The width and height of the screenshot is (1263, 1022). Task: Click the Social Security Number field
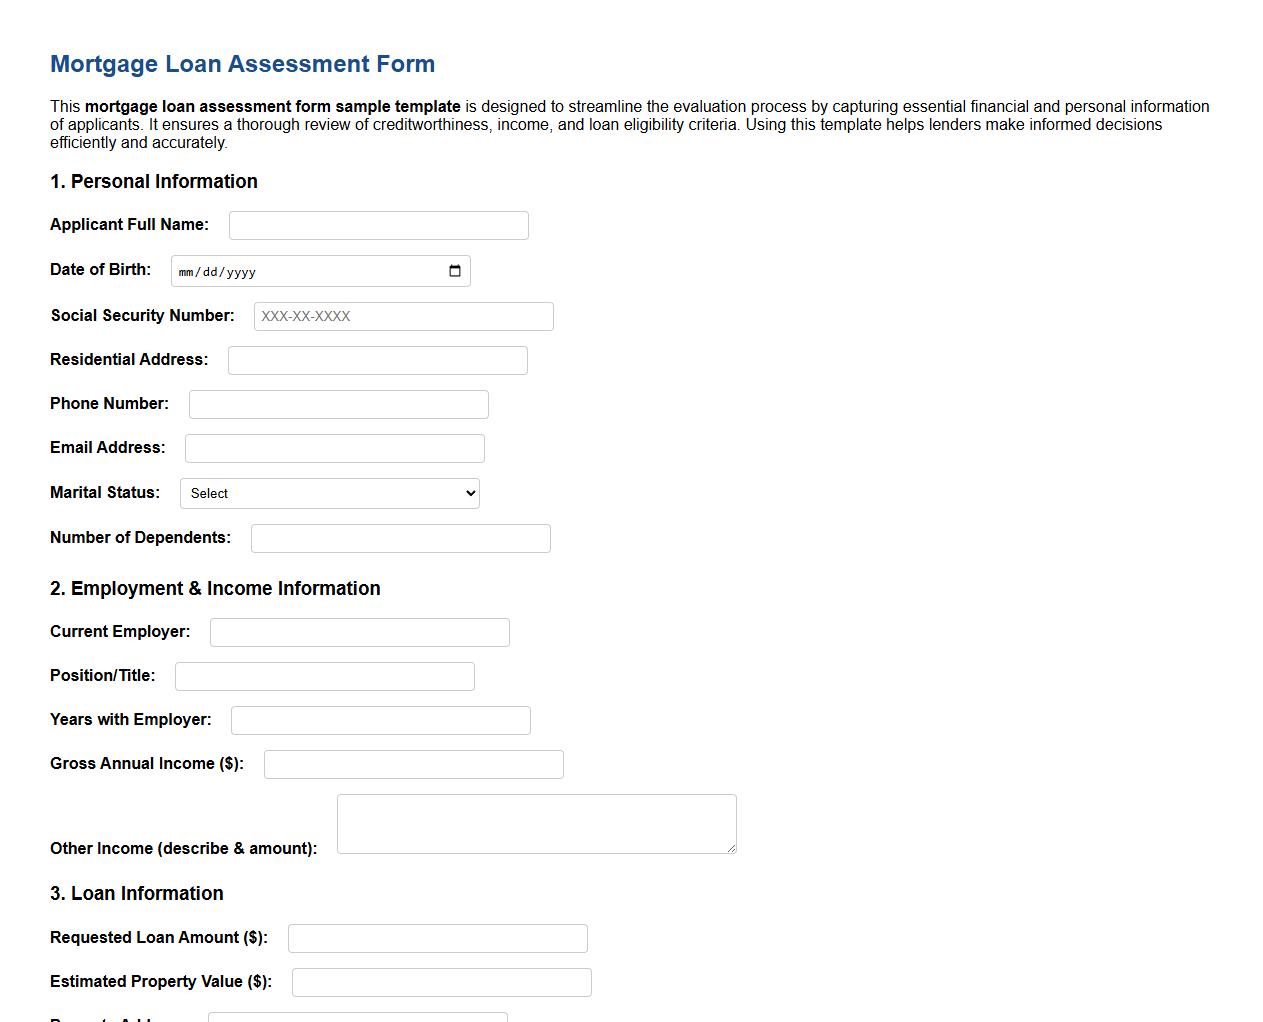tap(403, 316)
